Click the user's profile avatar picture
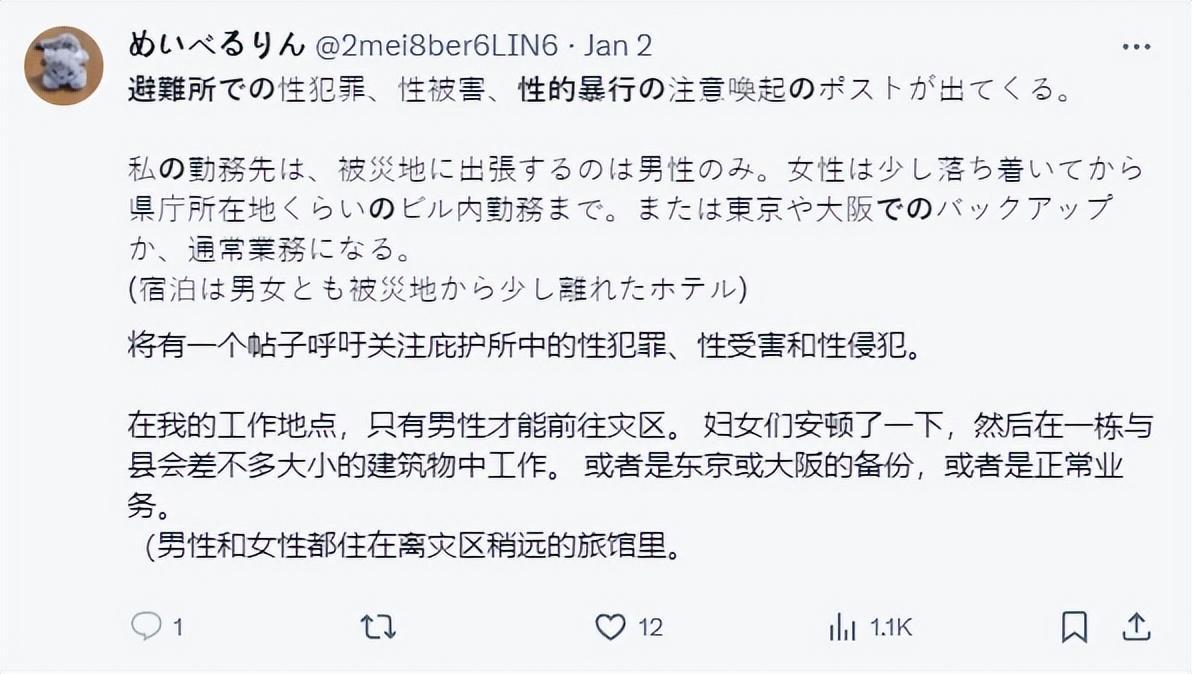Image resolution: width=1192 pixels, height=674 pixels. 64,66
